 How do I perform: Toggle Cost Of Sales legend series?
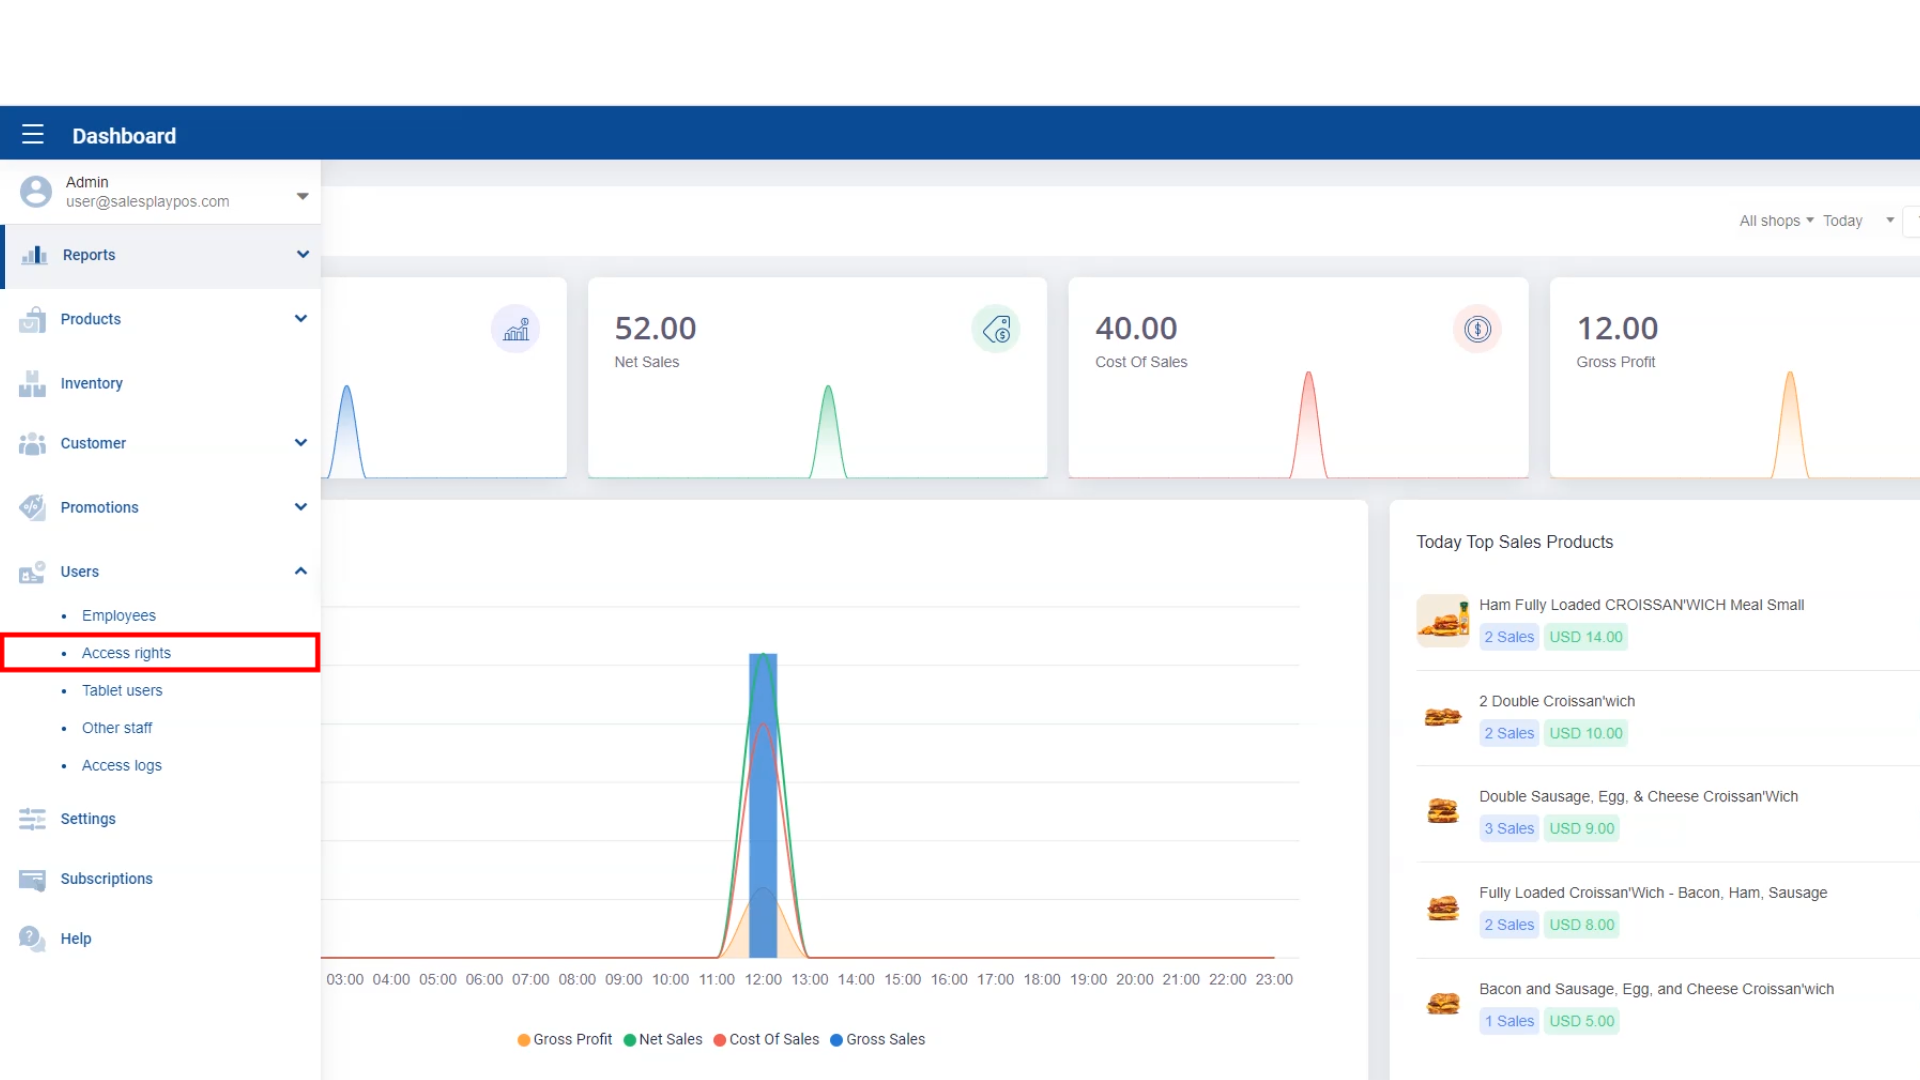767,1040
